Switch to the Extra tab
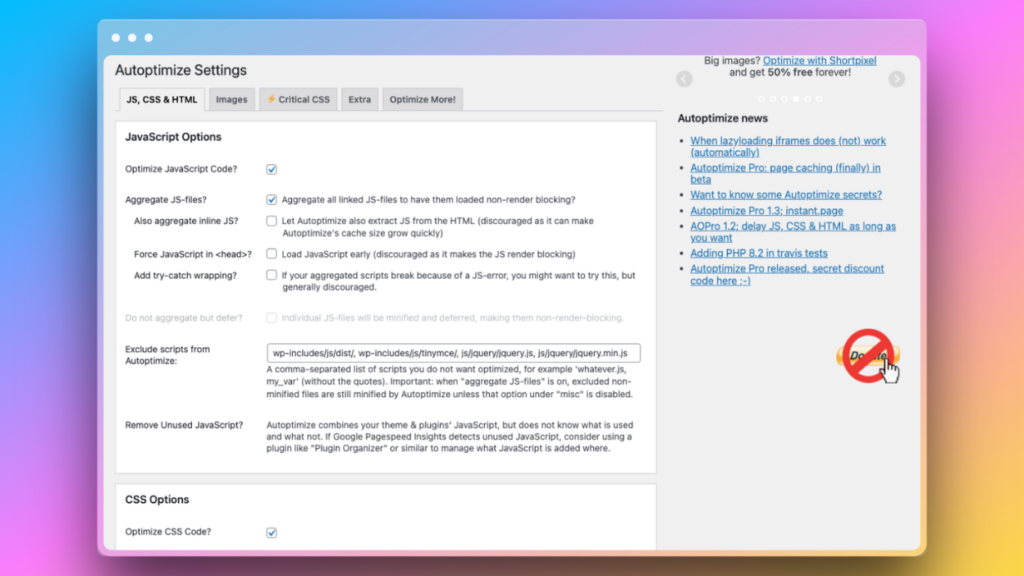This screenshot has height=576, width=1024. pyautogui.click(x=359, y=99)
